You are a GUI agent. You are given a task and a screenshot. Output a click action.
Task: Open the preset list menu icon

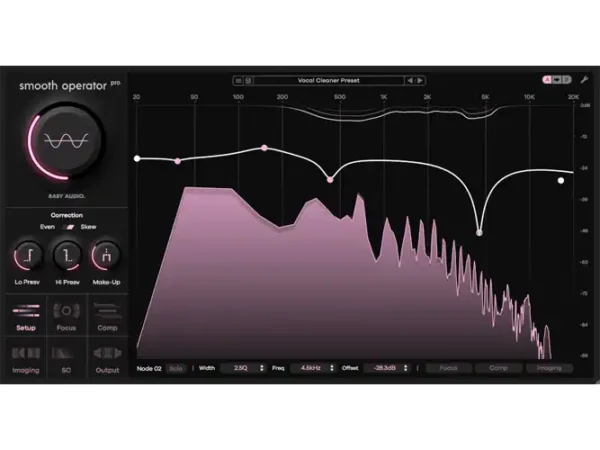238,81
